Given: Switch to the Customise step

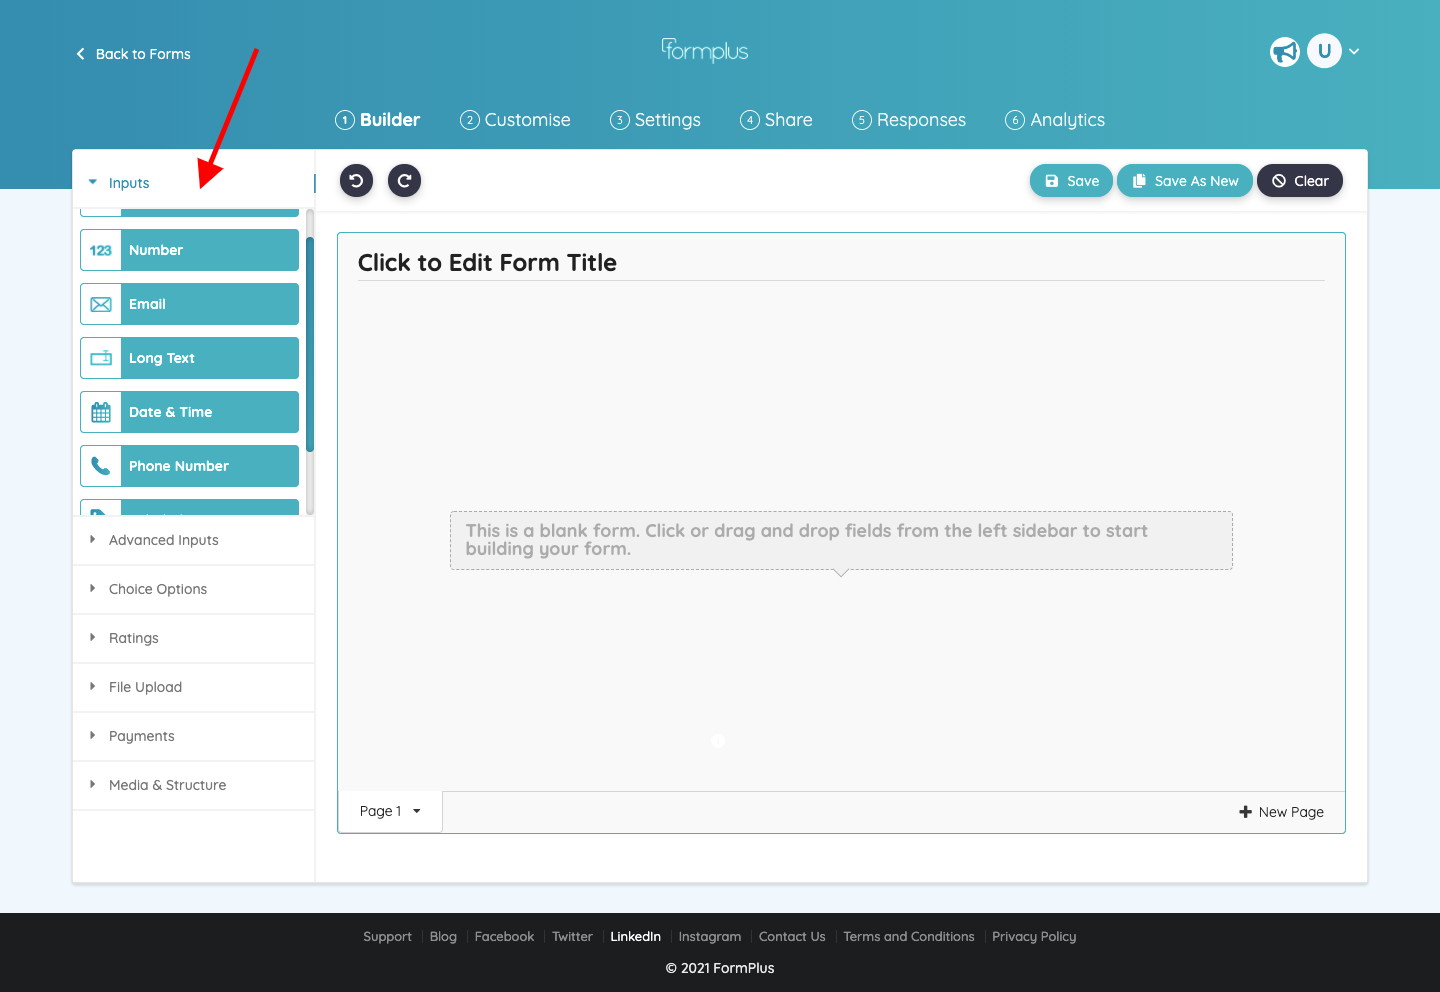Looking at the screenshot, I should coord(515,120).
